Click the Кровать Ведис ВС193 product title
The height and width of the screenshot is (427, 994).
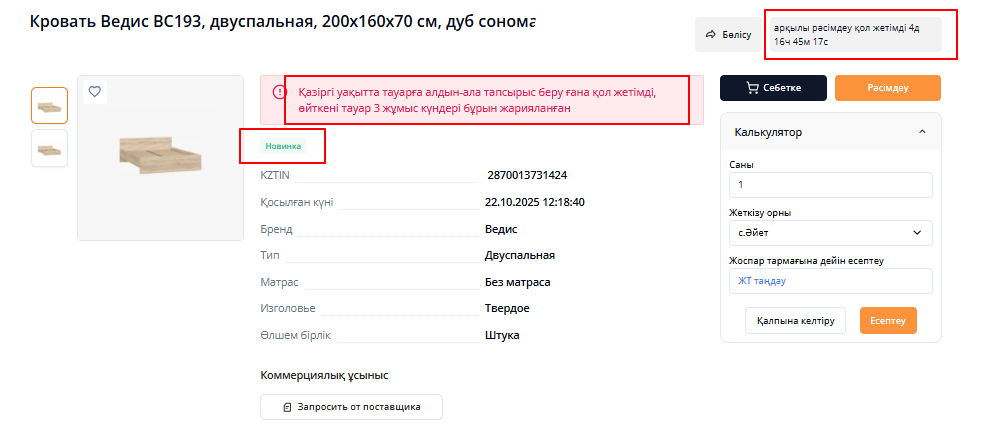283,21
